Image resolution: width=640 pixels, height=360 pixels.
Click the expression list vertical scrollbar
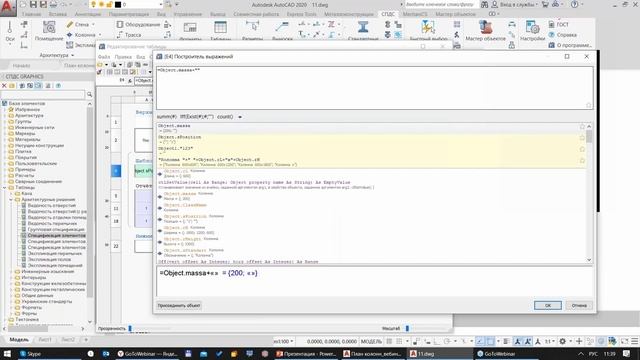pos(589,193)
